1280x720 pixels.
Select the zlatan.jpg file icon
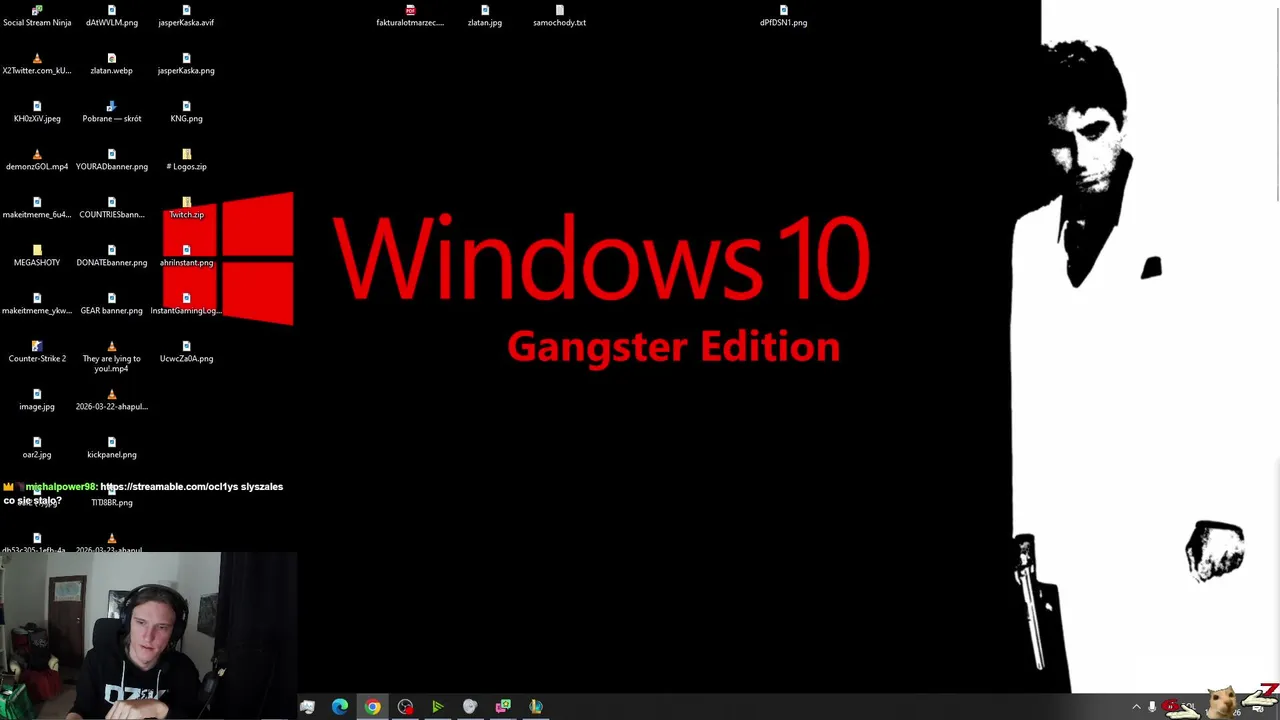485,16
